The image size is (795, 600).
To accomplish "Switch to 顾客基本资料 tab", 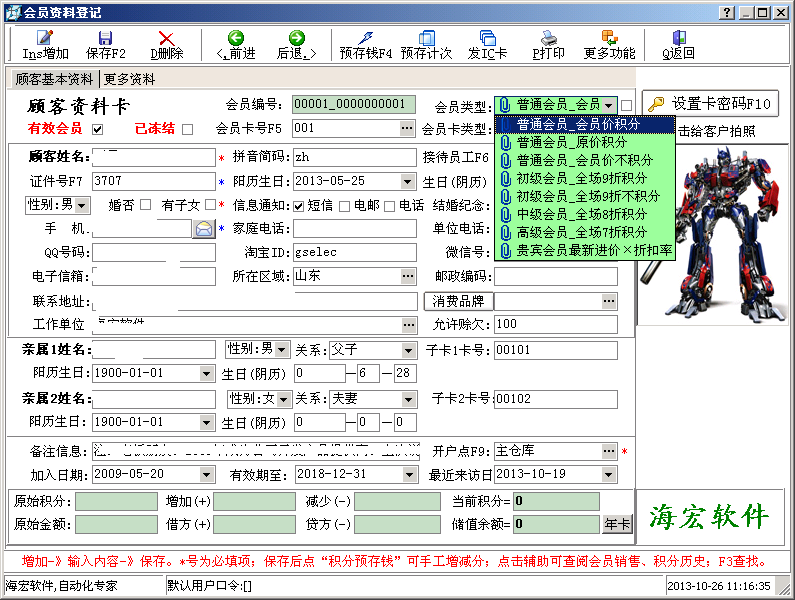I will [54, 79].
